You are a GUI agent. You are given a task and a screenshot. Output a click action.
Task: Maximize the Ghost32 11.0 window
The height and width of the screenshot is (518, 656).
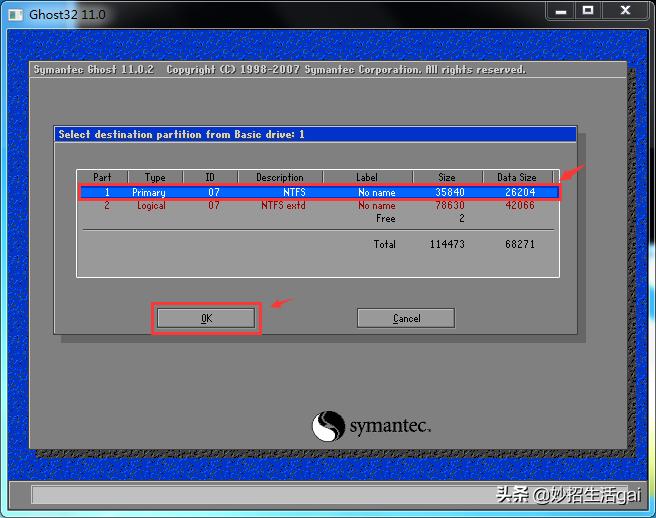point(588,10)
